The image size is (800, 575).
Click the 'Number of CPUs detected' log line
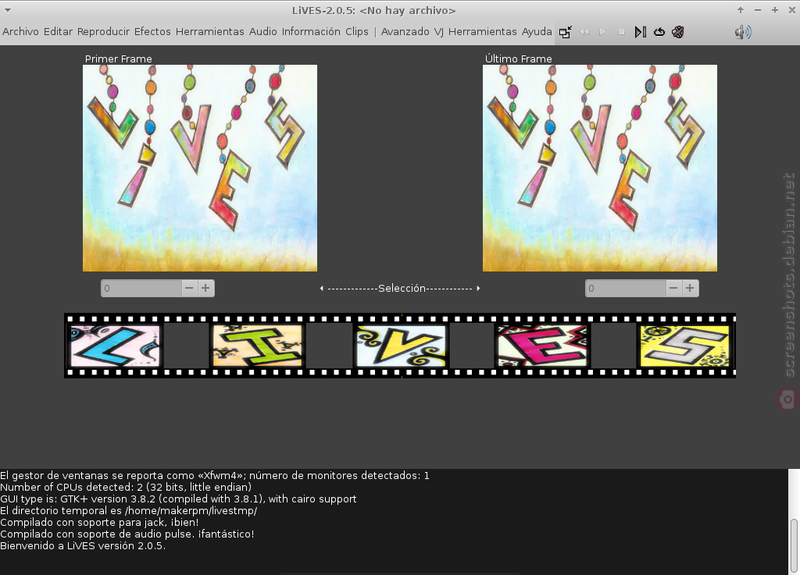[126, 487]
